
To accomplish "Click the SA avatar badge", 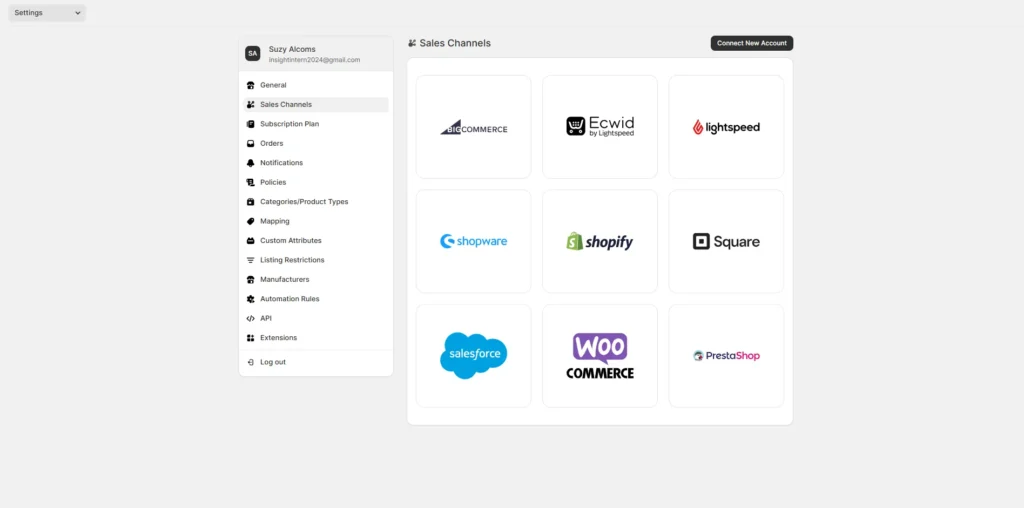I will 253,54.
